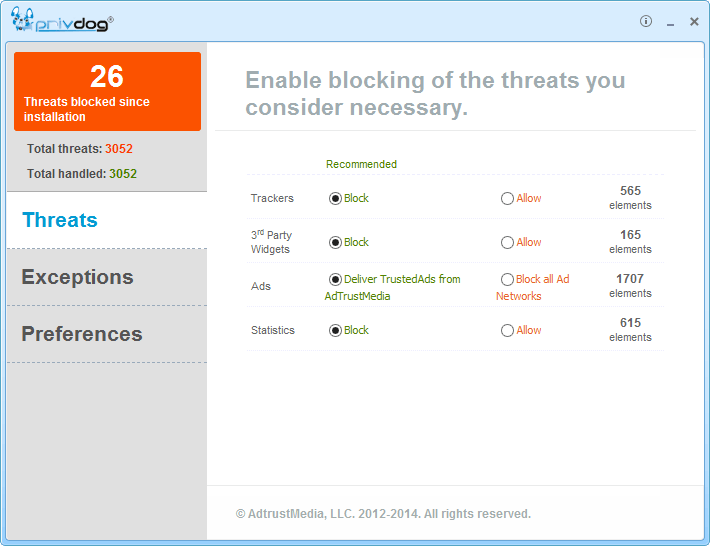This screenshot has width=710, height=546.
Task: Minimize the PrivDog window
Action: tap(670, 22)
